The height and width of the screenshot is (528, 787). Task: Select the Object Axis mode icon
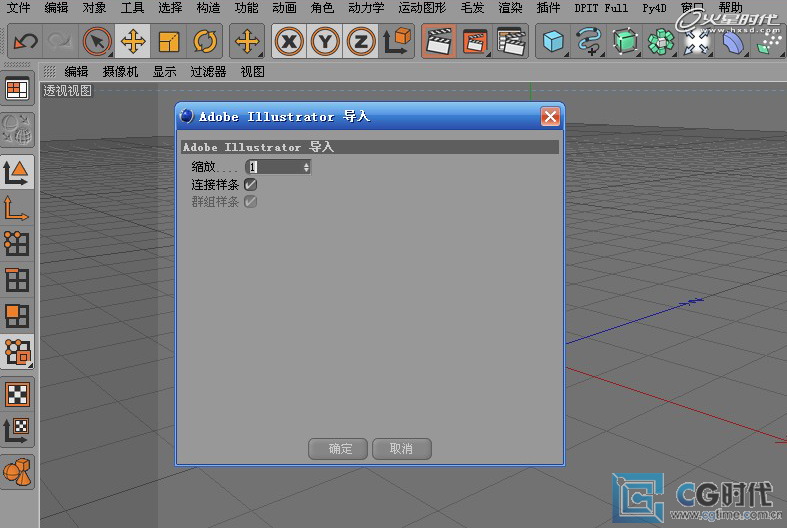17,208
